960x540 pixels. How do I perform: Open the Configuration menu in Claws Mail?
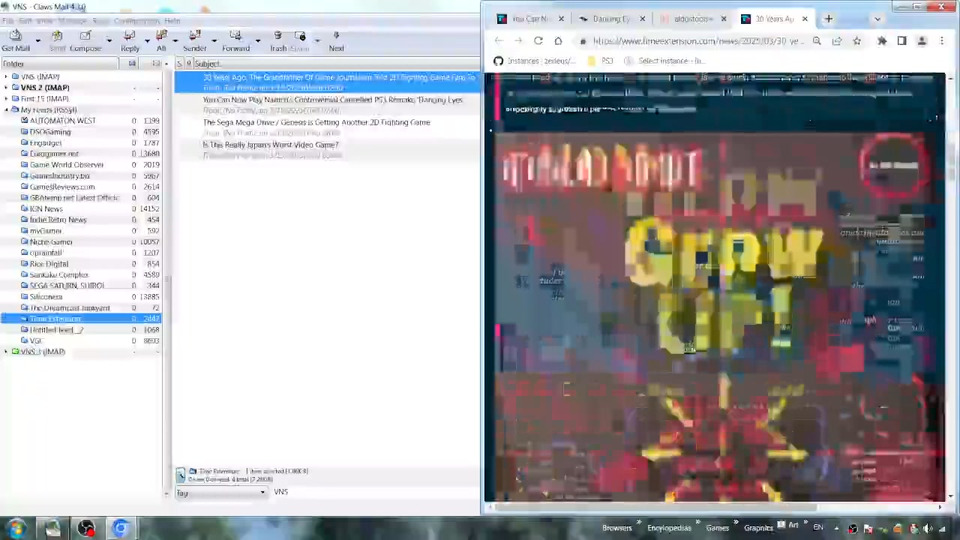(137, 21)
